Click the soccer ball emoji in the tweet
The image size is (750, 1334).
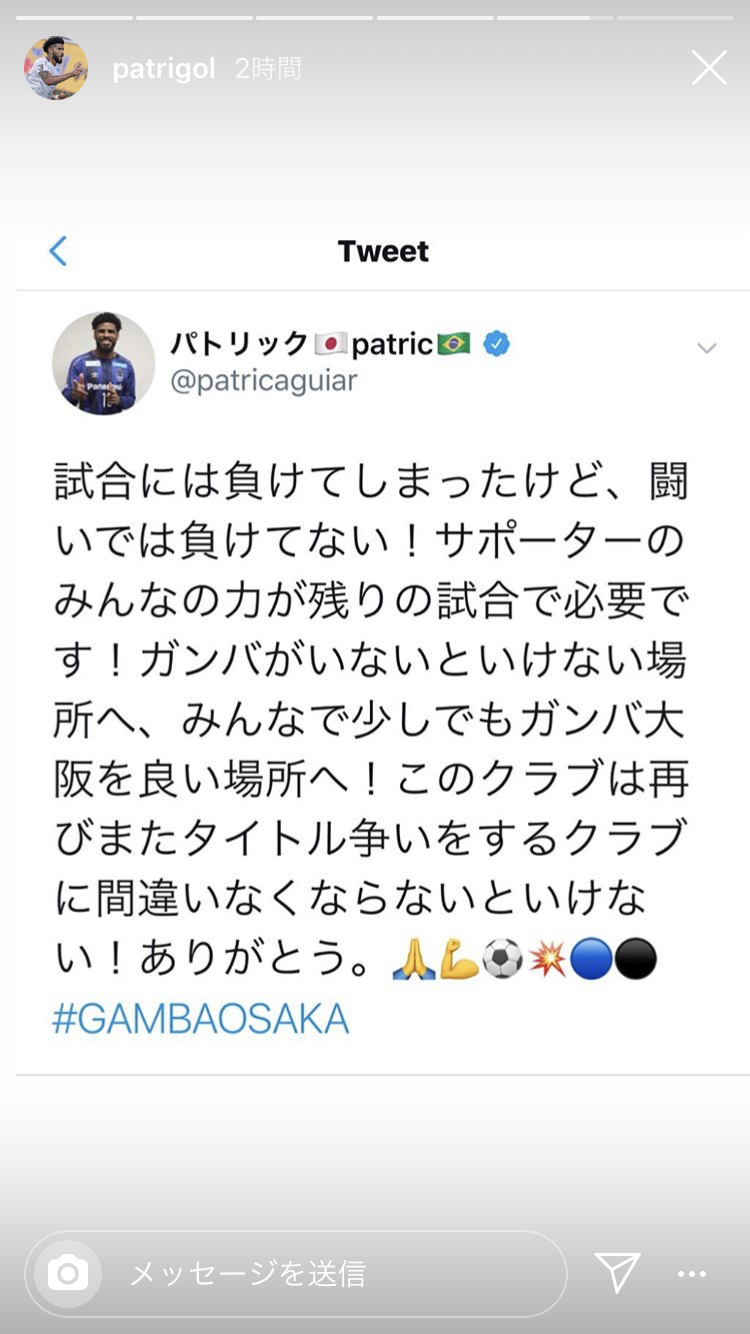pos(502,960)
